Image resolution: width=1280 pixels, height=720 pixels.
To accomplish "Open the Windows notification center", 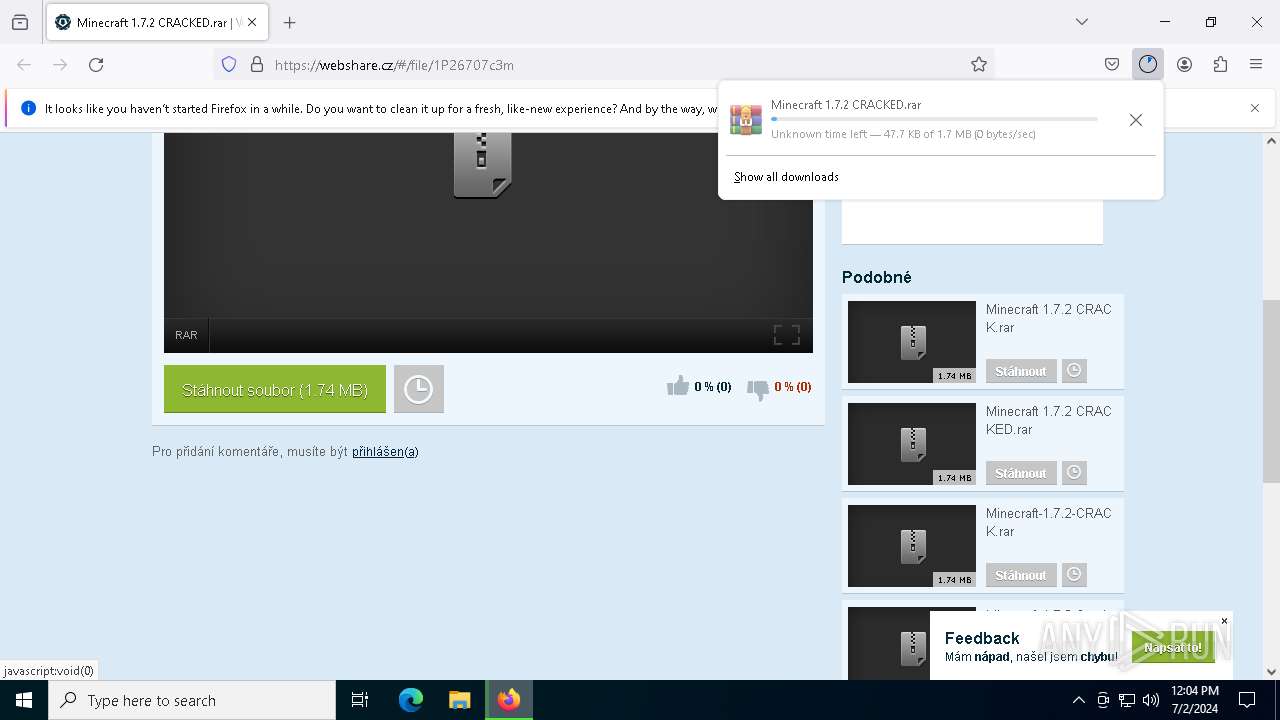I will 1247,700.
